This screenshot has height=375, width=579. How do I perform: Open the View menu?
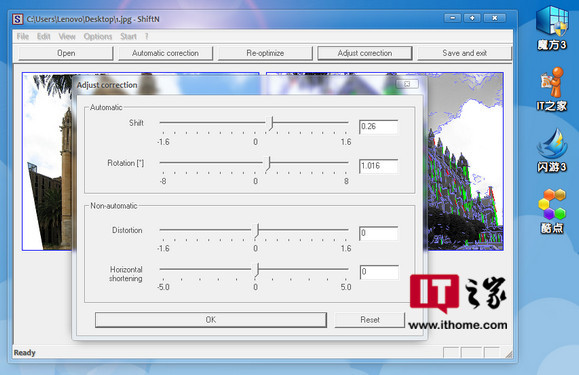pyautogui.click(x=67, y=37)
